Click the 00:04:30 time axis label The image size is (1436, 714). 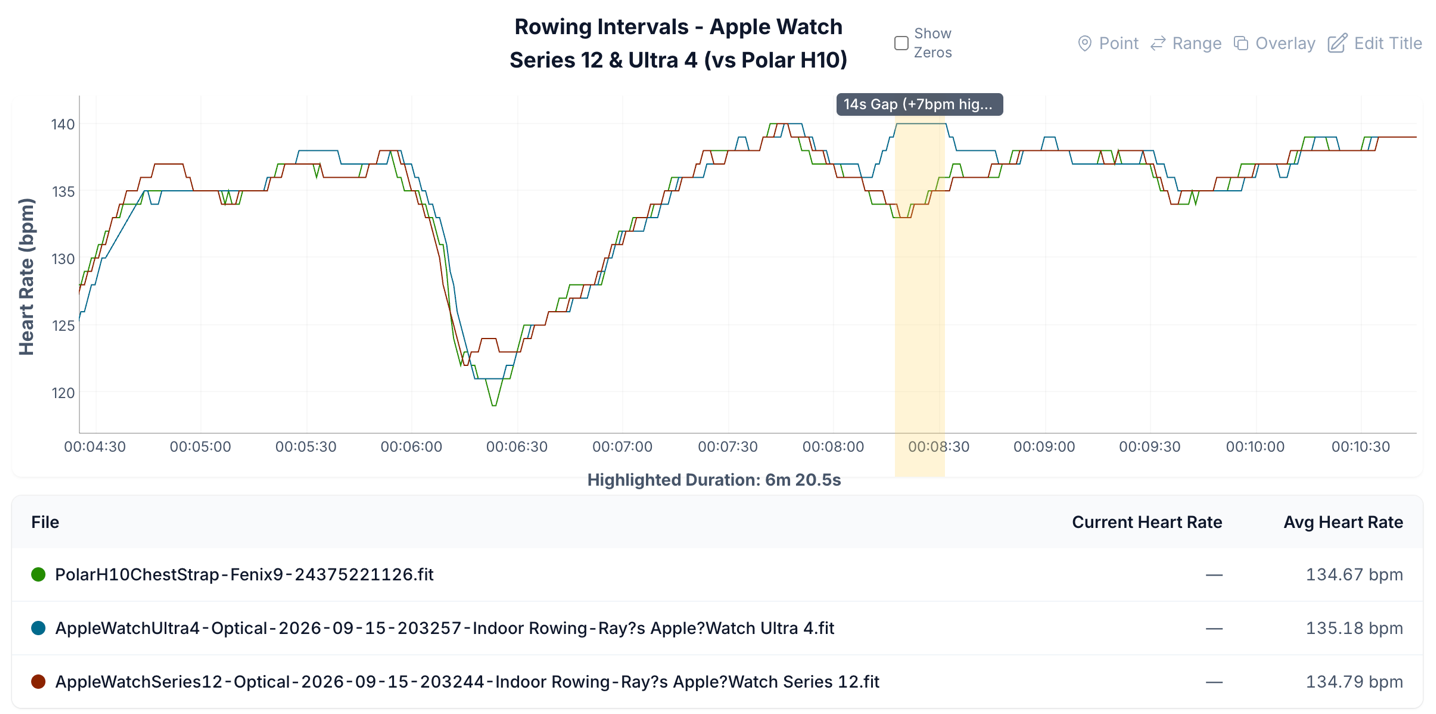(95, 447)
